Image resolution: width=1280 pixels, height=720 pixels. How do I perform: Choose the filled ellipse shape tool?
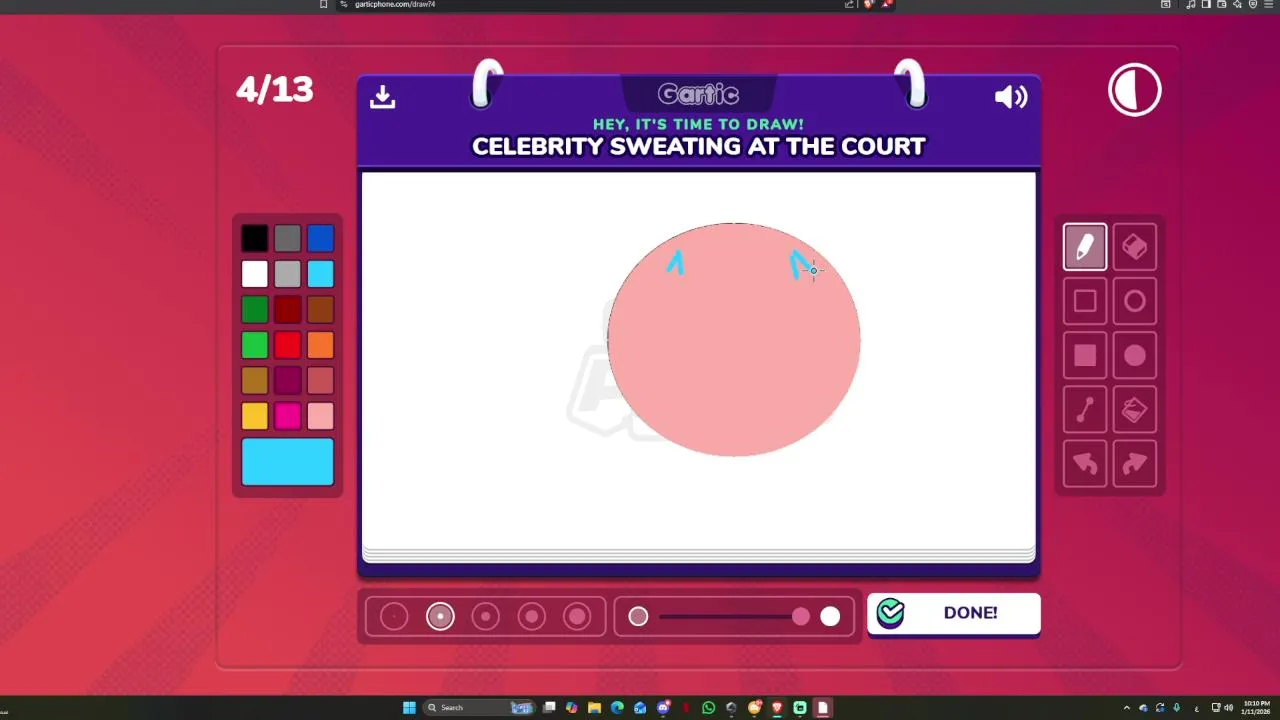pos(1135,355)
